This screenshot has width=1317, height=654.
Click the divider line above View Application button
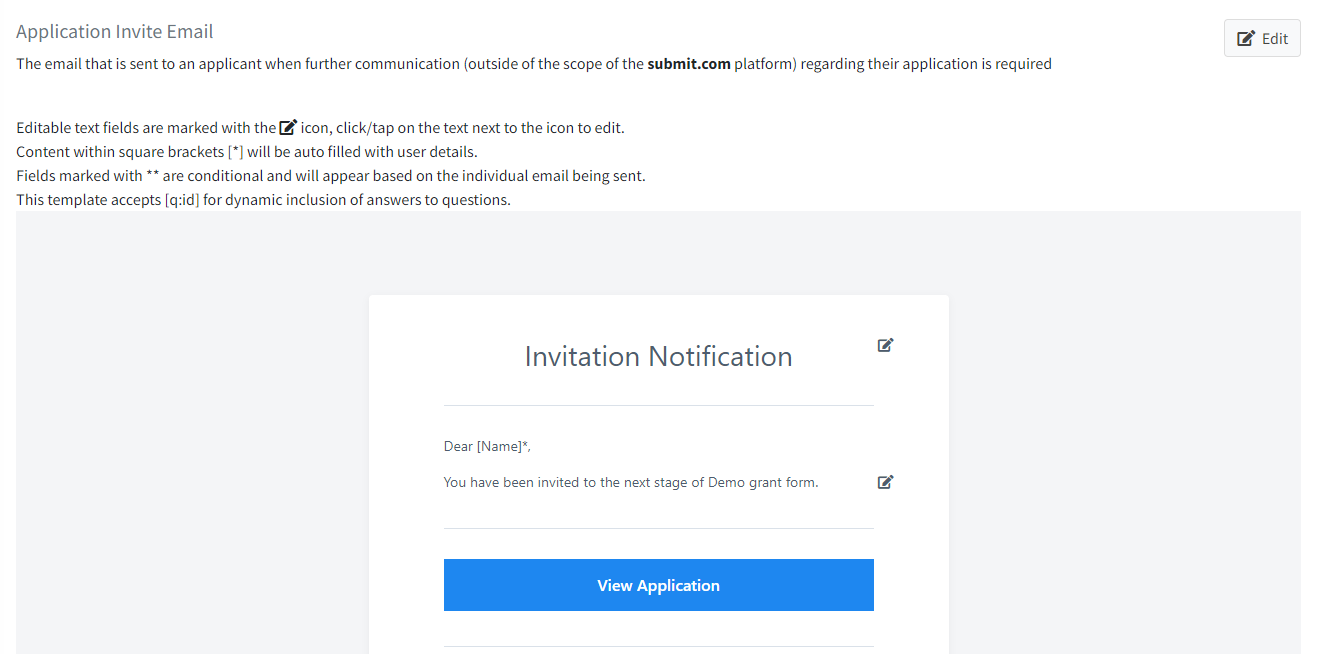(x=659, y=528)
